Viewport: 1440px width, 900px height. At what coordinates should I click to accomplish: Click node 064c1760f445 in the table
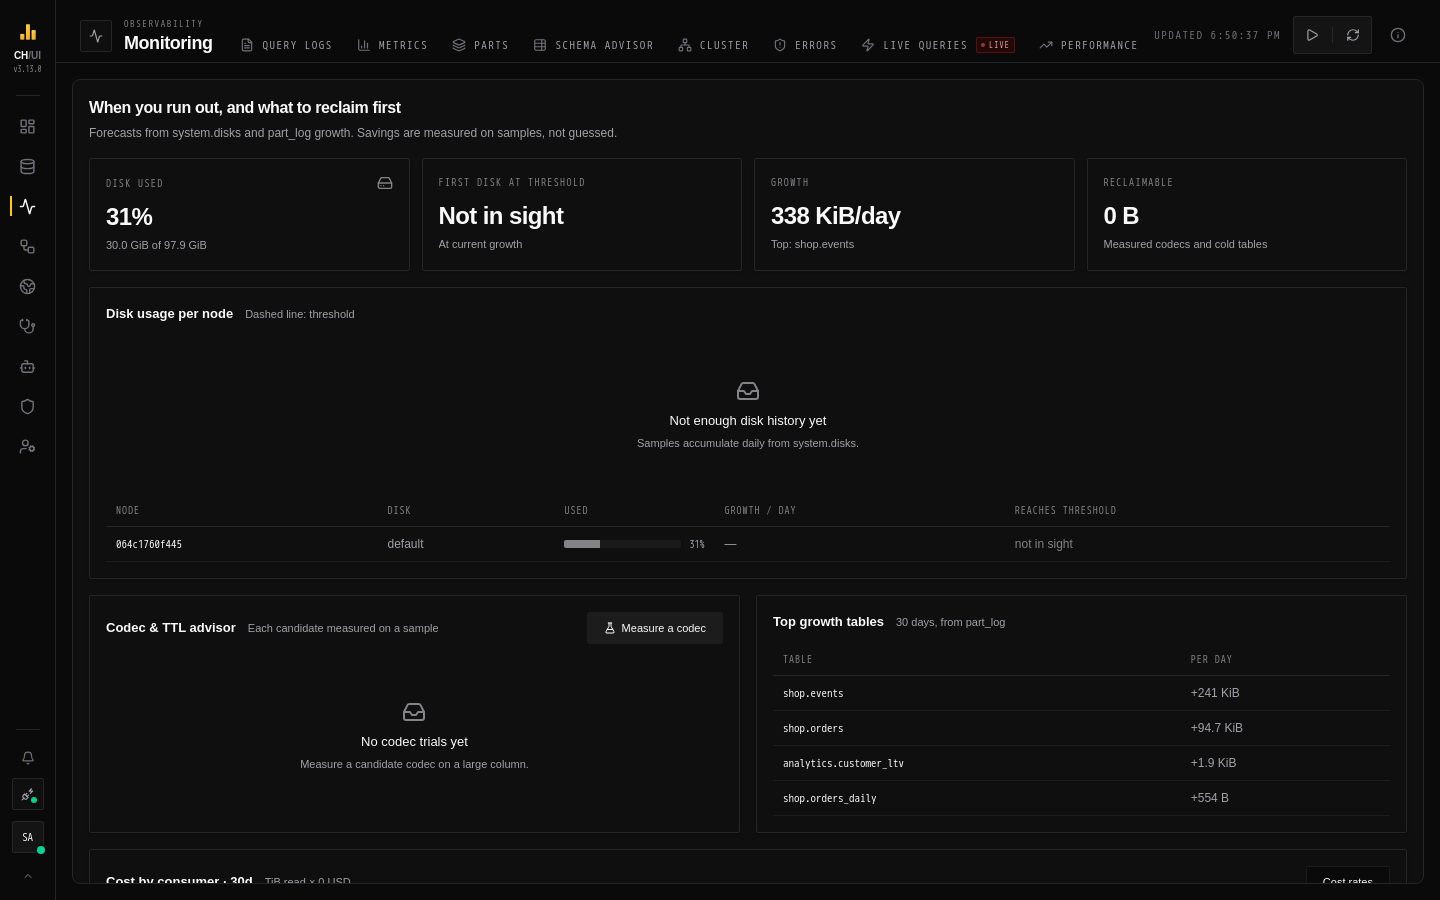click(x=149, y=544)
